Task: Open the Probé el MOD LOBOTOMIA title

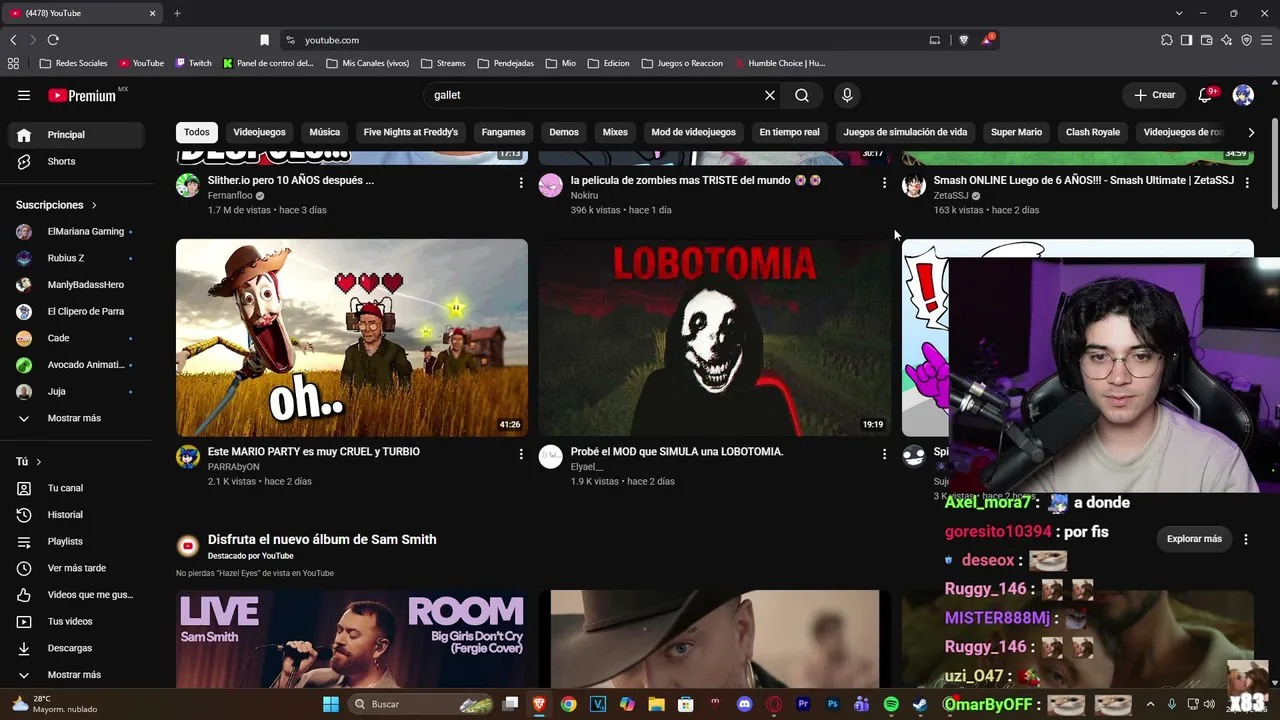Action: (677, 452)
